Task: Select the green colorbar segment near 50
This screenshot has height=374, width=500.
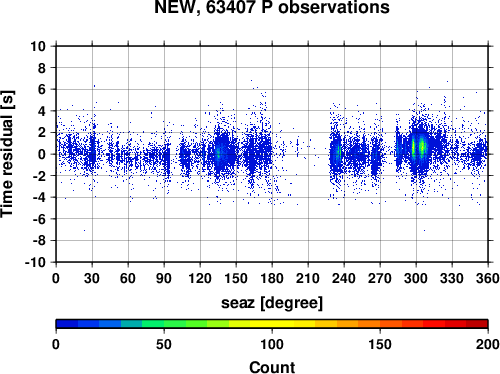Action: pyautogui.click(x=164, y=324)
